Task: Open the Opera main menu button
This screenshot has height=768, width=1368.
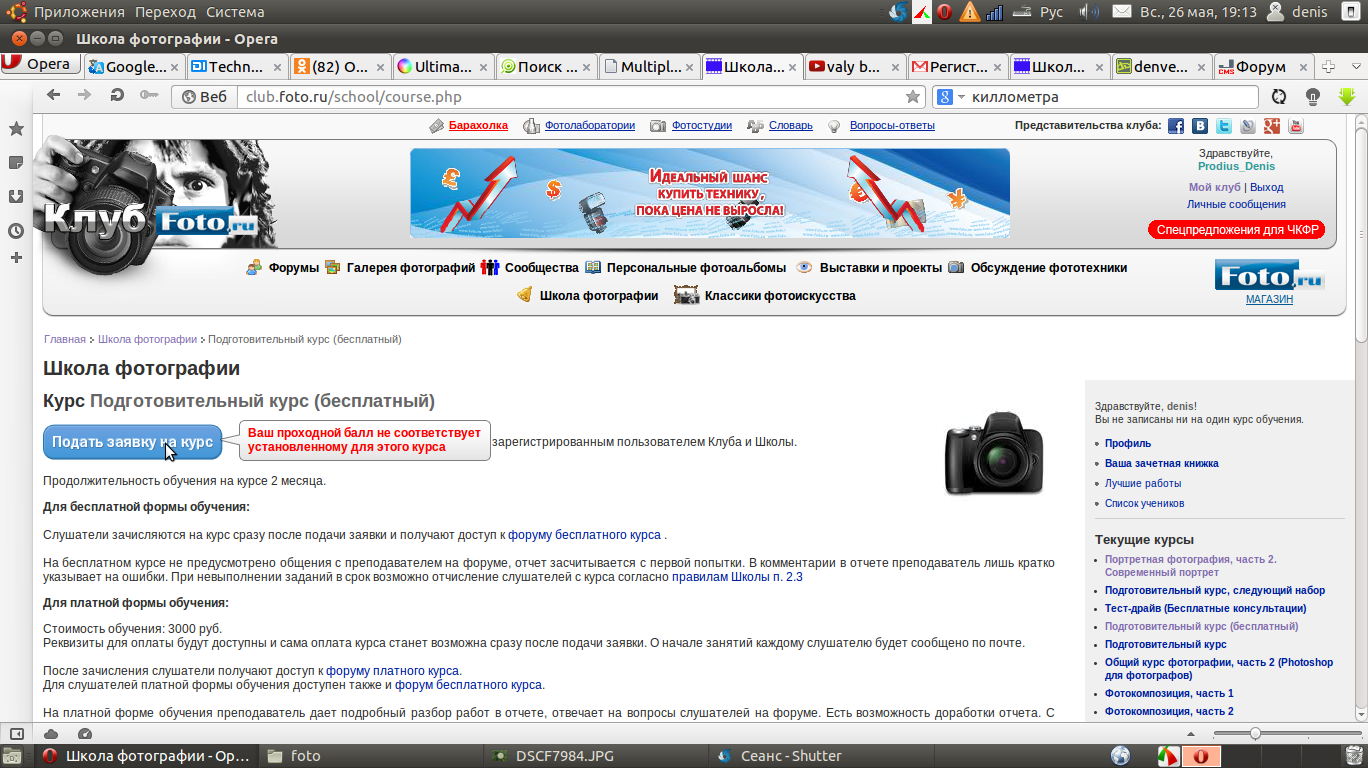Action: click(x=38, y=64)
